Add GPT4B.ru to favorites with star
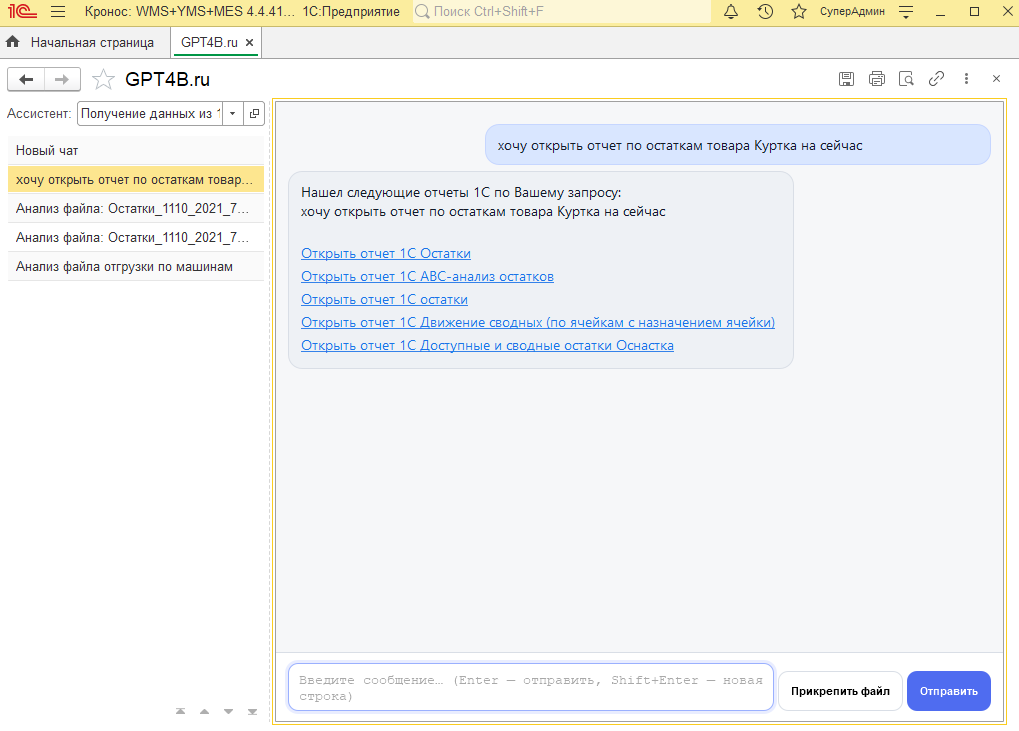The image size is (1019, 731). click(x=103, y=80)
